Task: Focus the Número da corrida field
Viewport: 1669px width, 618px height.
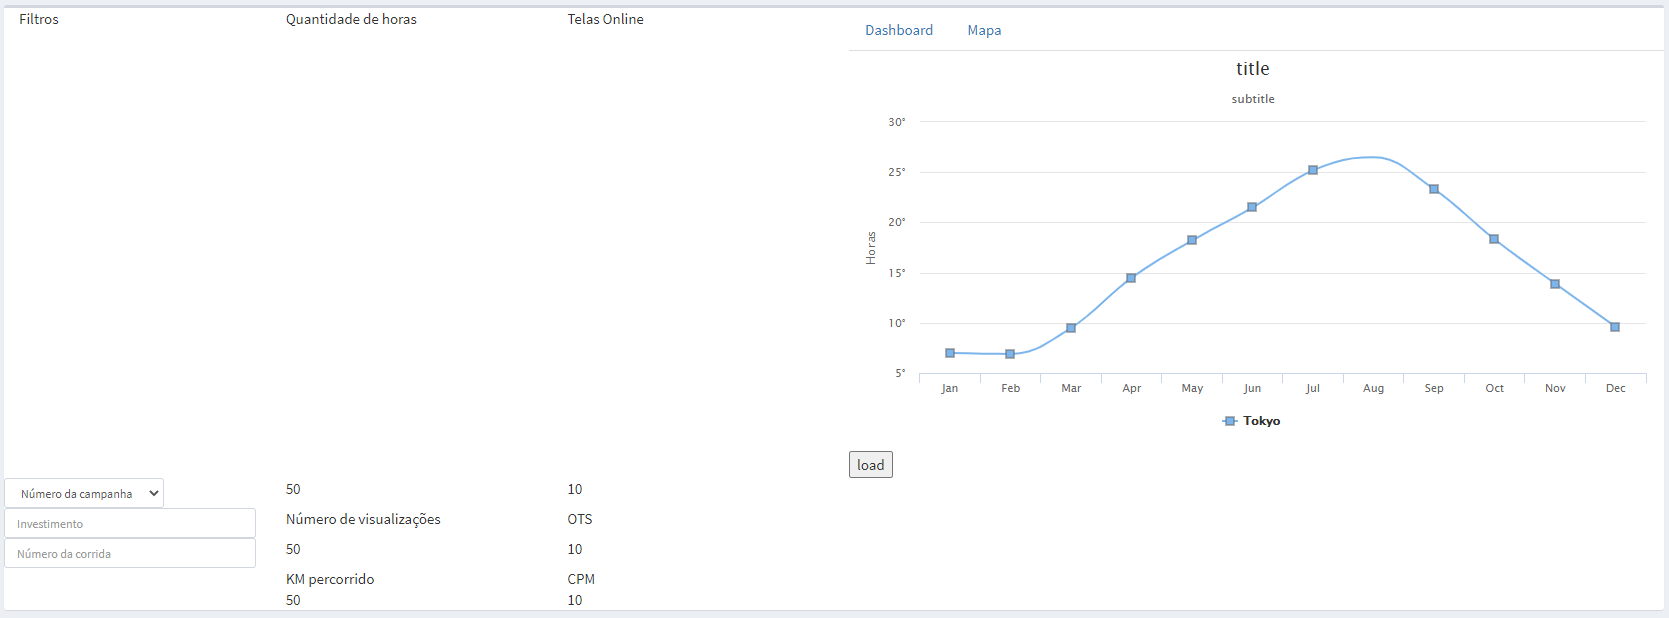Action: 130,553
